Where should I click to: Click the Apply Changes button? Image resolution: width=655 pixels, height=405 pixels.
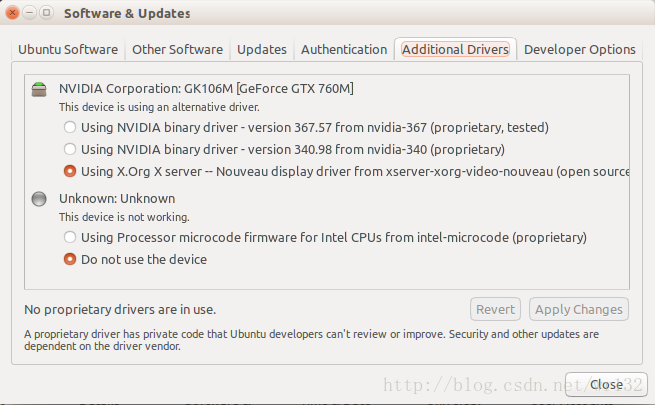coord(579,309)
